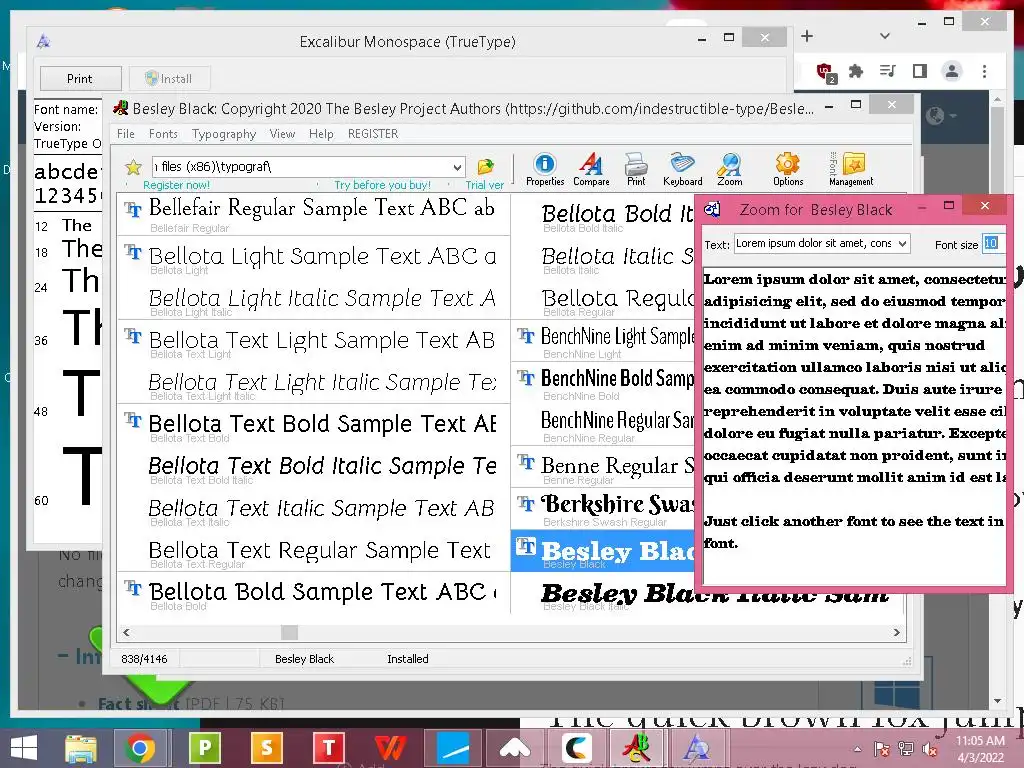
Task: Open Font Management folder icon
Action: tap(851, 170)
